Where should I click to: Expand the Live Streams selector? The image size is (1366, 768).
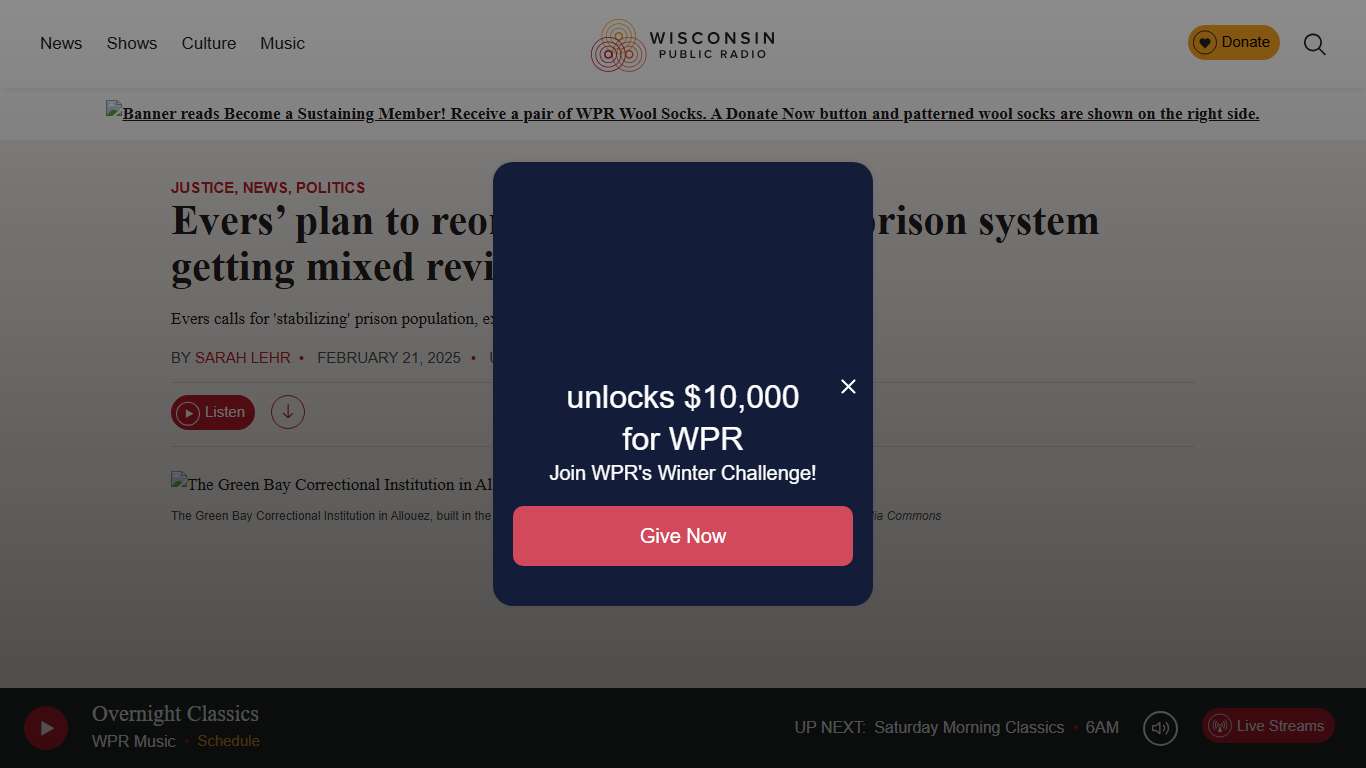click(1268, 726)
